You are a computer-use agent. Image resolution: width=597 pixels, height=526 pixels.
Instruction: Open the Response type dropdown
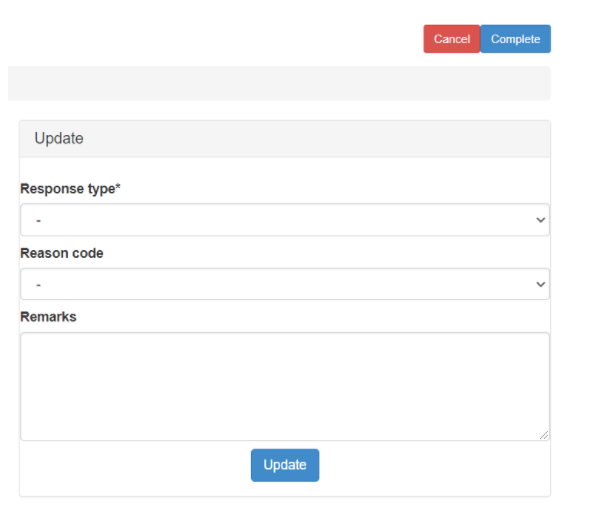(x=285, y=220)
